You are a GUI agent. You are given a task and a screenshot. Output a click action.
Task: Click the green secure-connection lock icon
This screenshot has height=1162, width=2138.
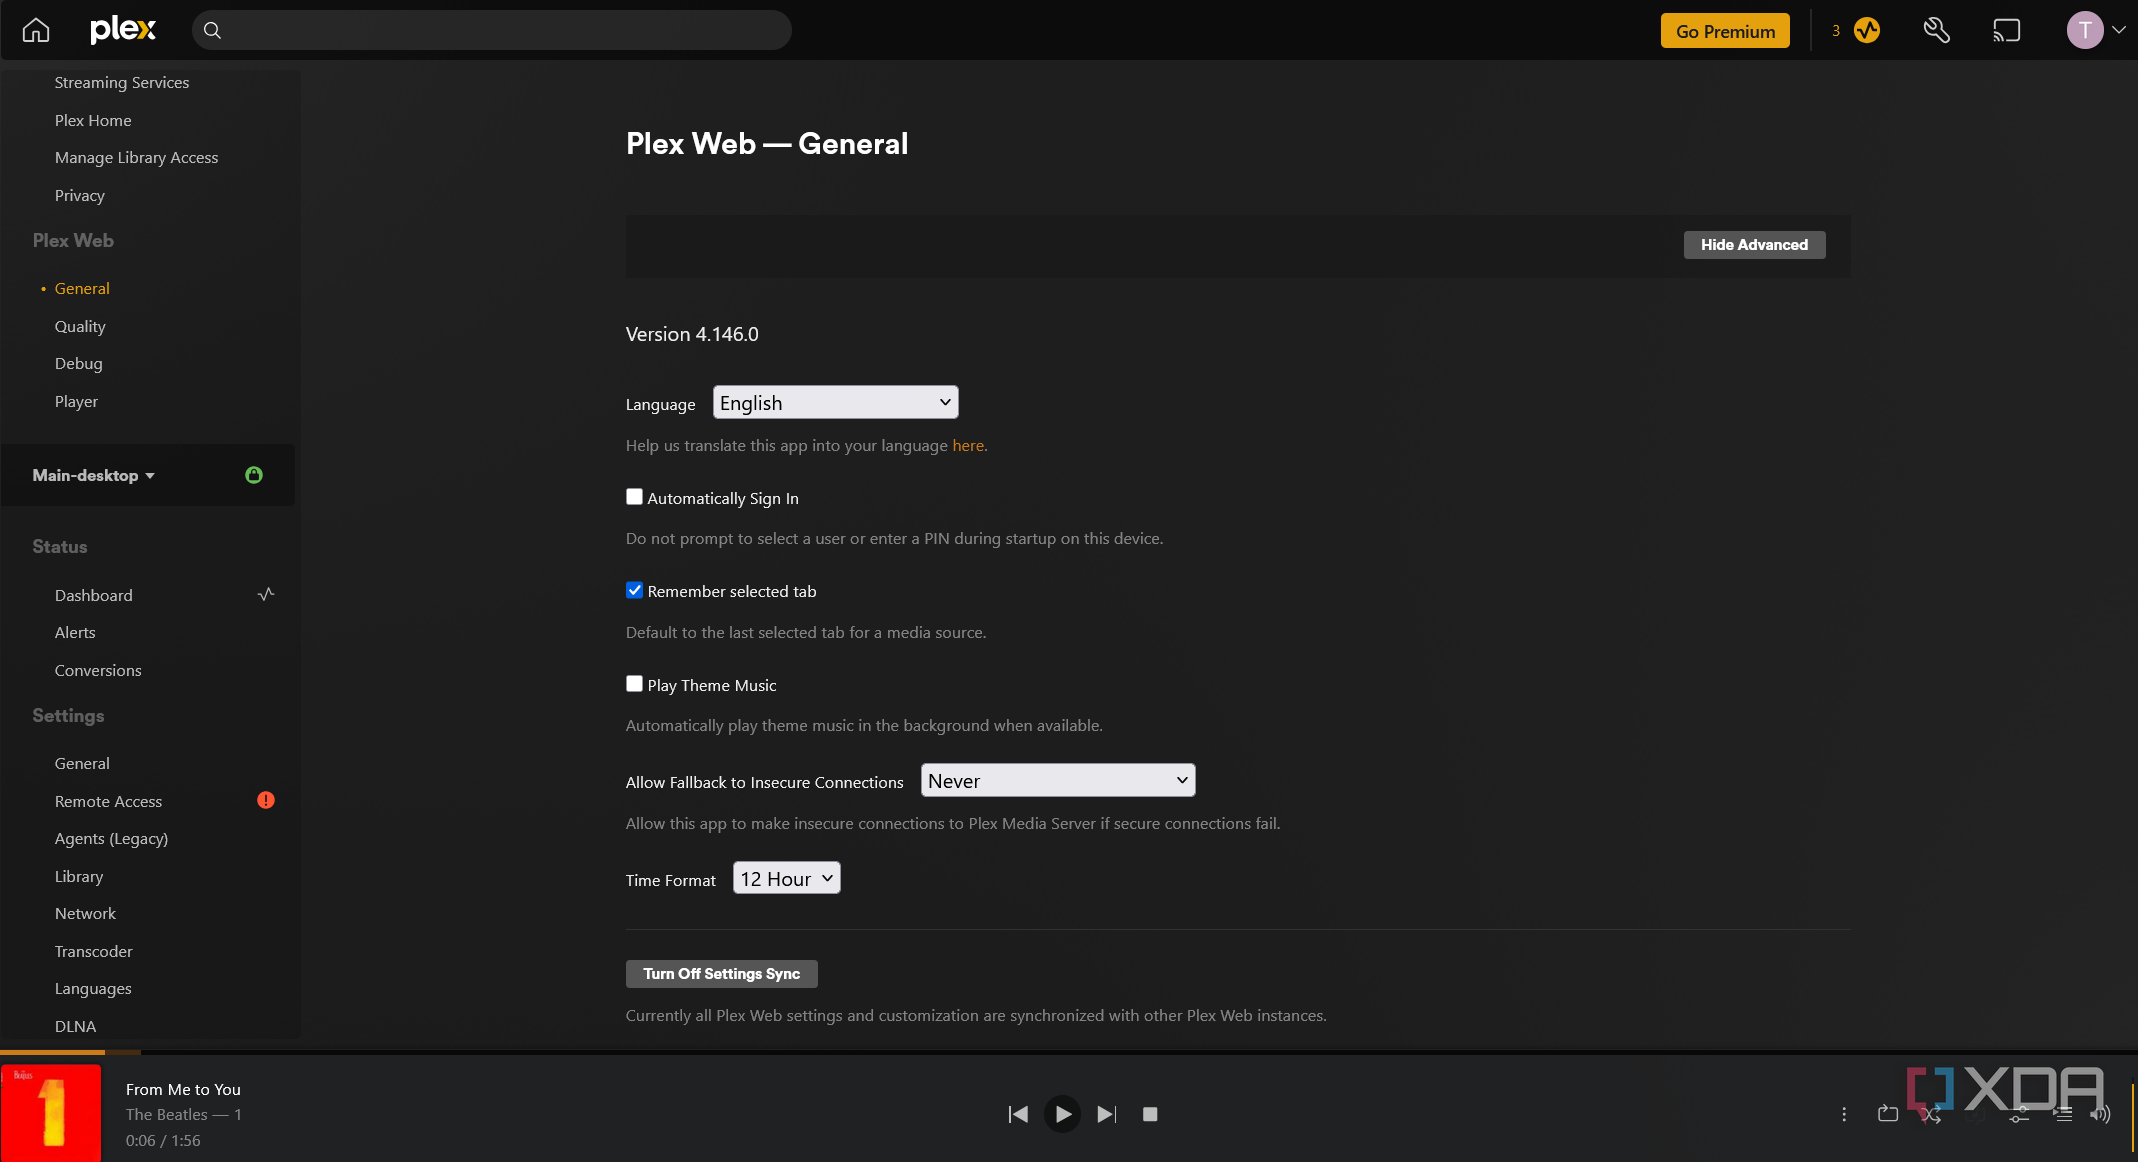(x=254, y=475)
